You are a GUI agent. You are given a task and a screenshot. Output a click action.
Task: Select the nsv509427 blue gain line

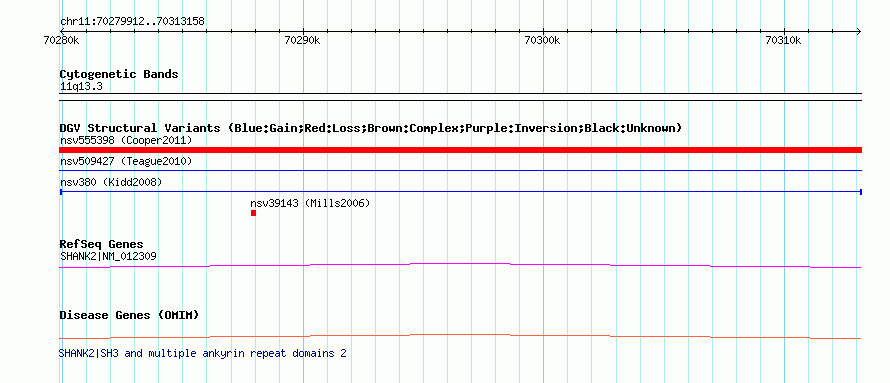(x=460, y=170)
